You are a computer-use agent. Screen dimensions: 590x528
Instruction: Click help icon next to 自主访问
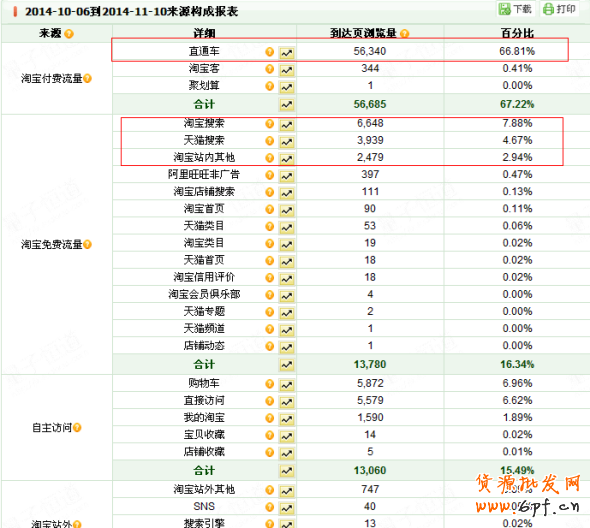(x=77, y=428)
